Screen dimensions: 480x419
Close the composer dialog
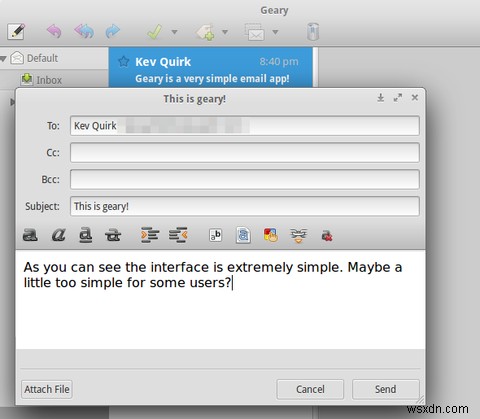pos(415,97)
